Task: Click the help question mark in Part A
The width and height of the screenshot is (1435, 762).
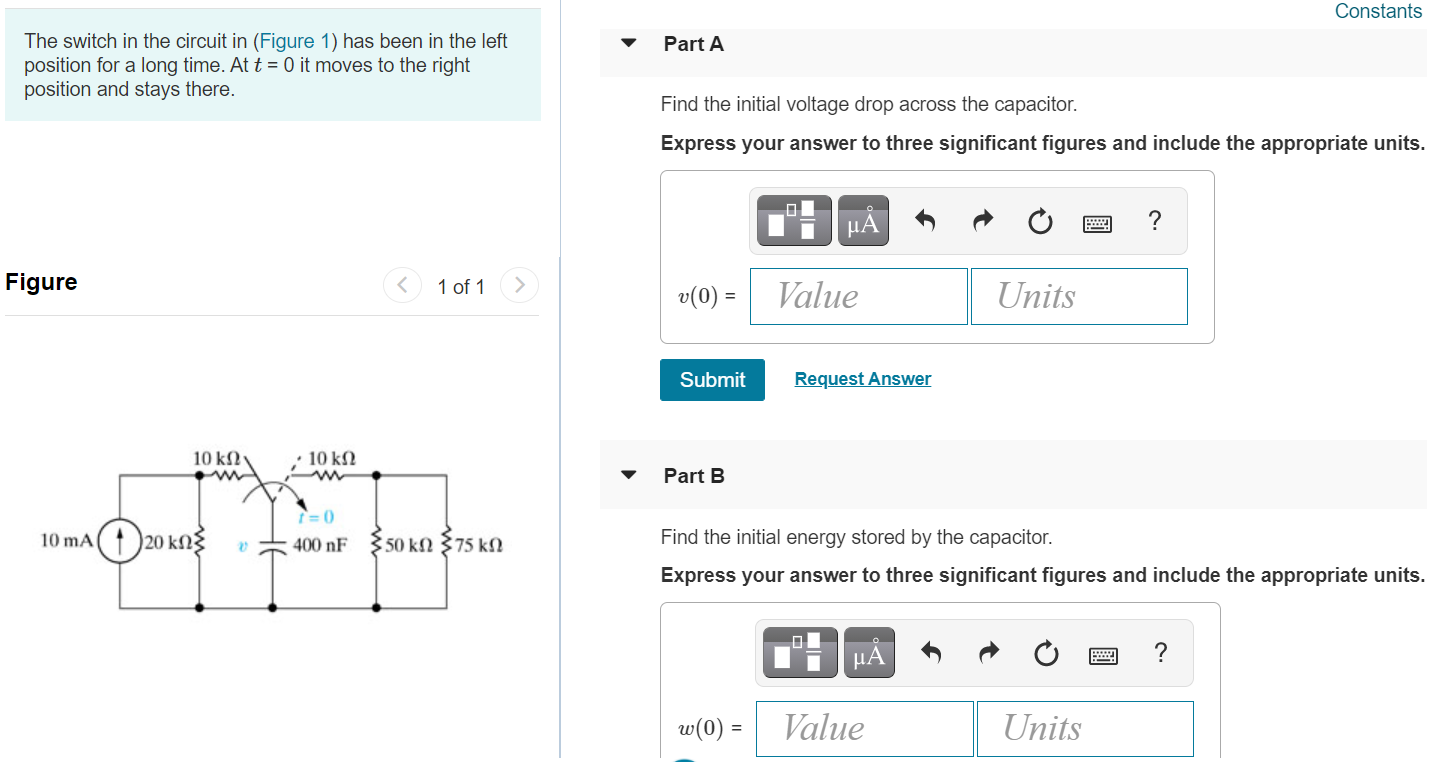Action: tap(1154, 221)
